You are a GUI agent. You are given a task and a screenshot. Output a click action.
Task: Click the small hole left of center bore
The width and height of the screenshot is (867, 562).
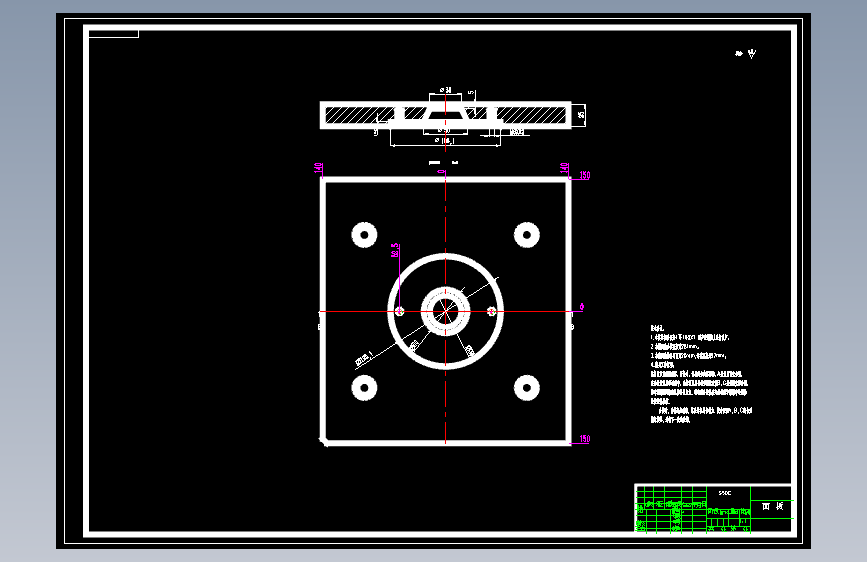tap(399, 311)
